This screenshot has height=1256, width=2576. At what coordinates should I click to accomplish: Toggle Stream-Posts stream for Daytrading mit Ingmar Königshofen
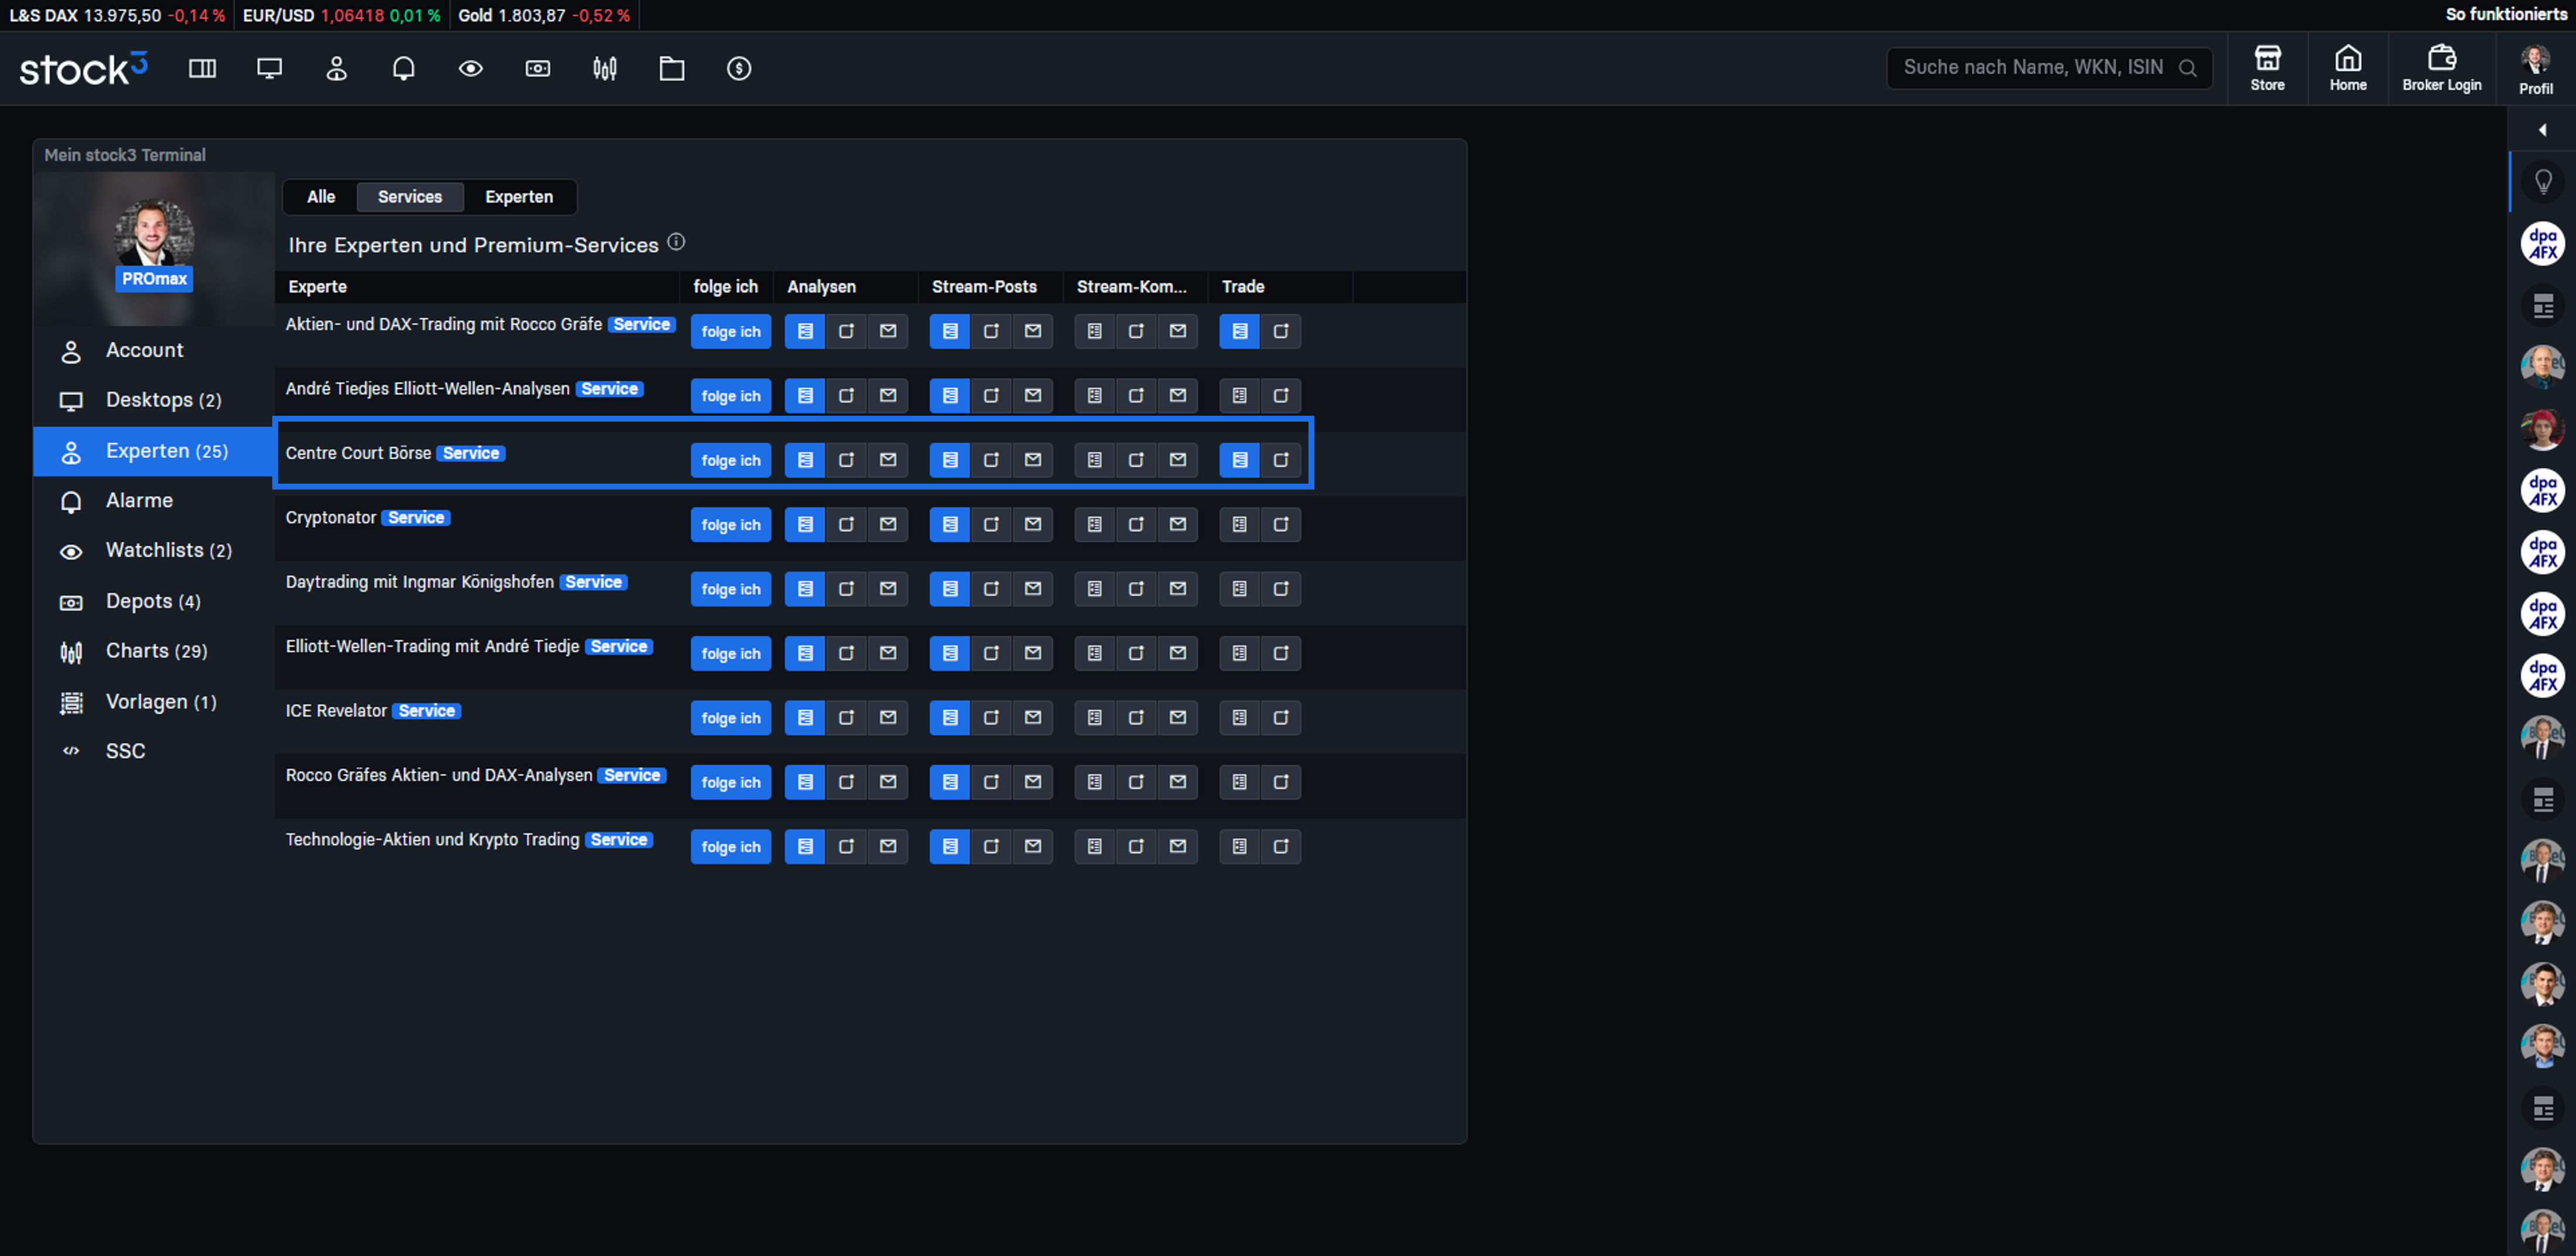(950, 589)
